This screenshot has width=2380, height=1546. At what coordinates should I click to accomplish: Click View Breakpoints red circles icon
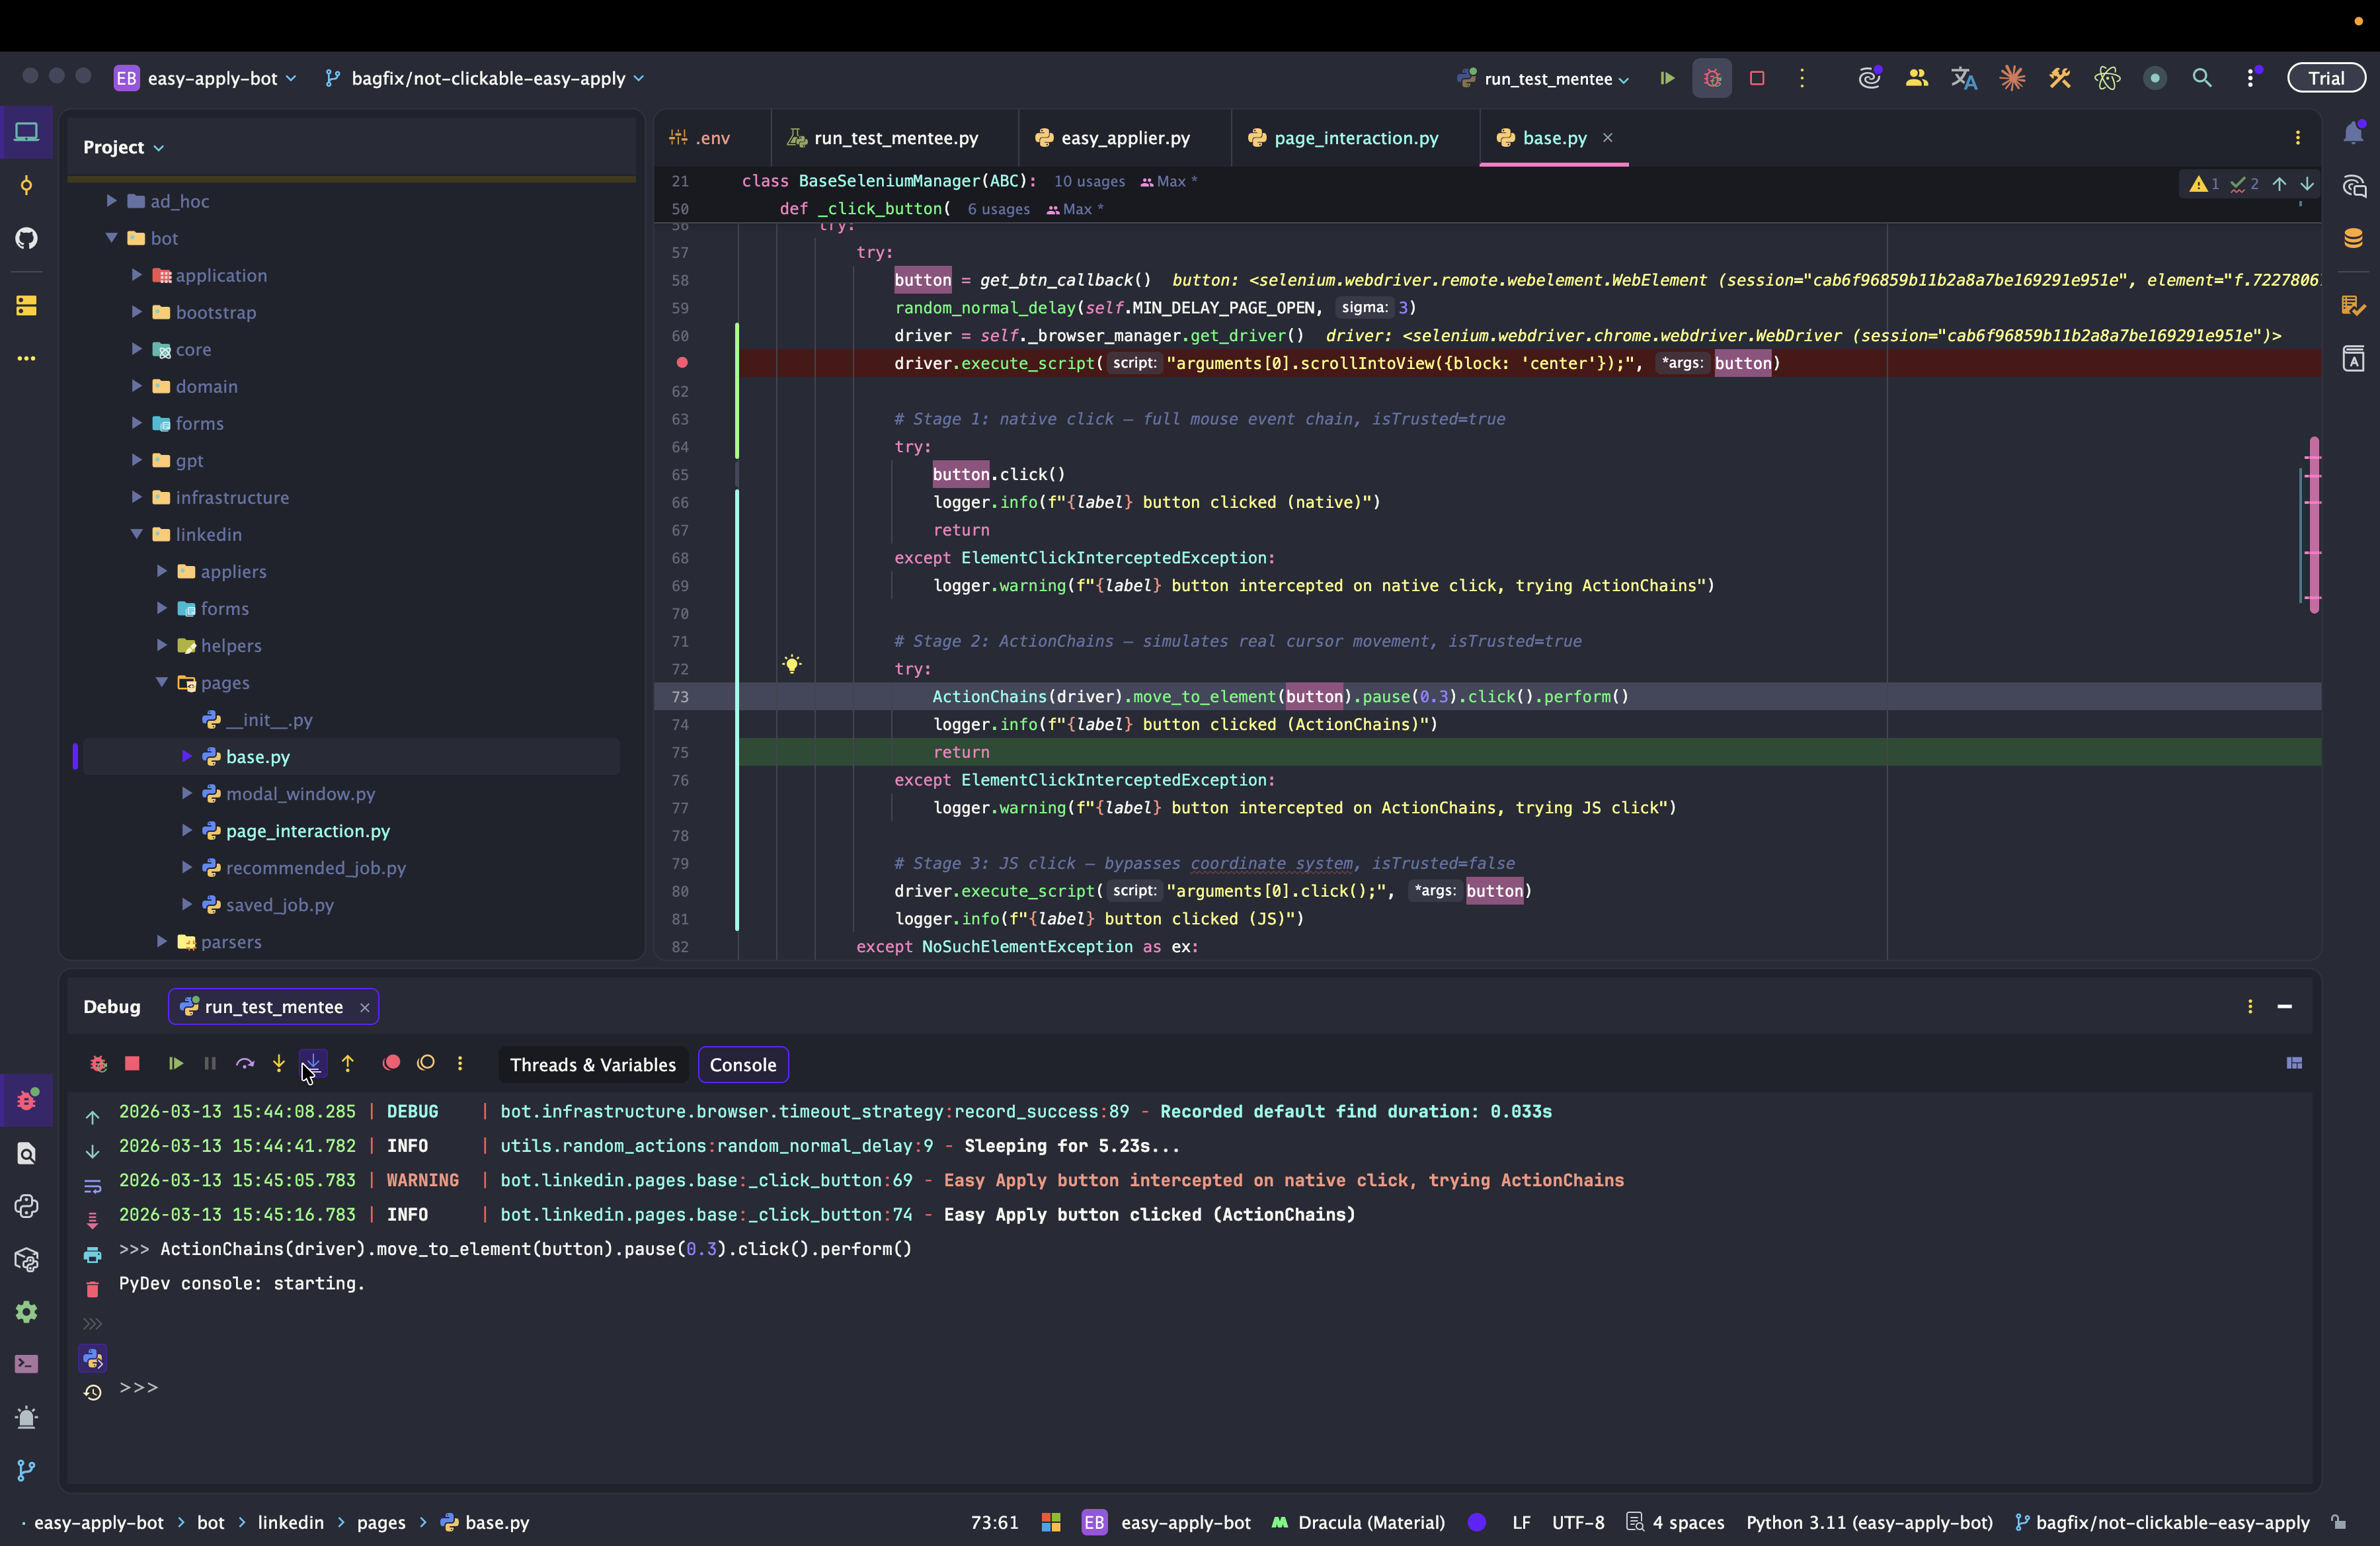click(391, 1063)
